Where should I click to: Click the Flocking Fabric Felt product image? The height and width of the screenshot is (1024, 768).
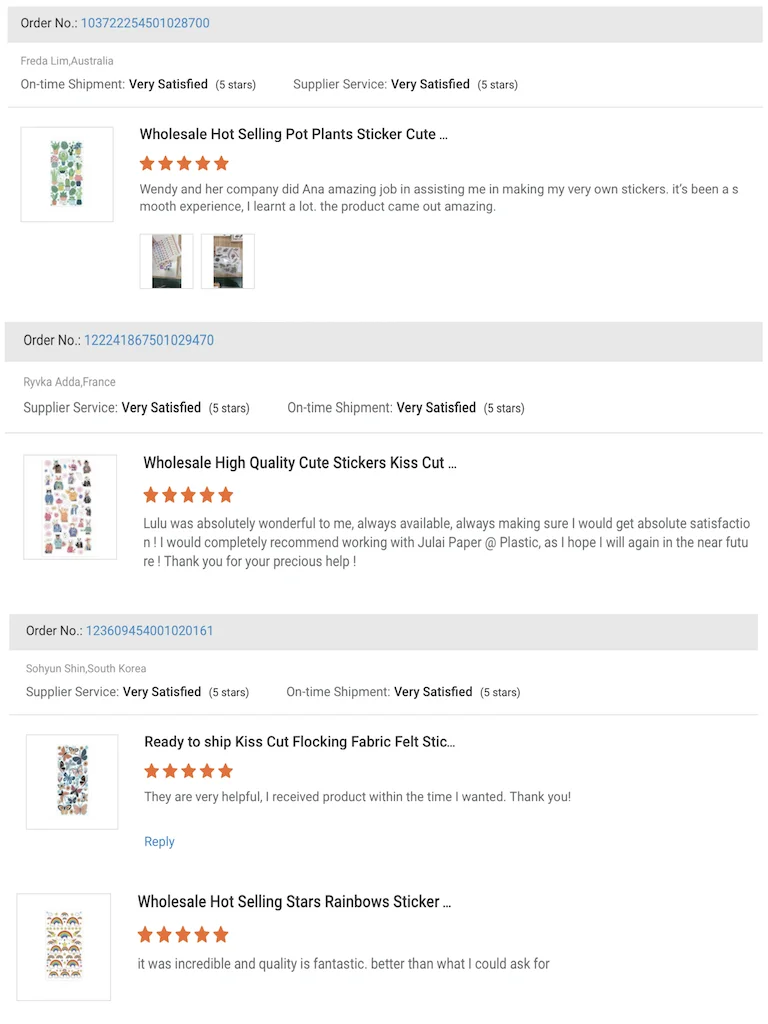[72, 782]
